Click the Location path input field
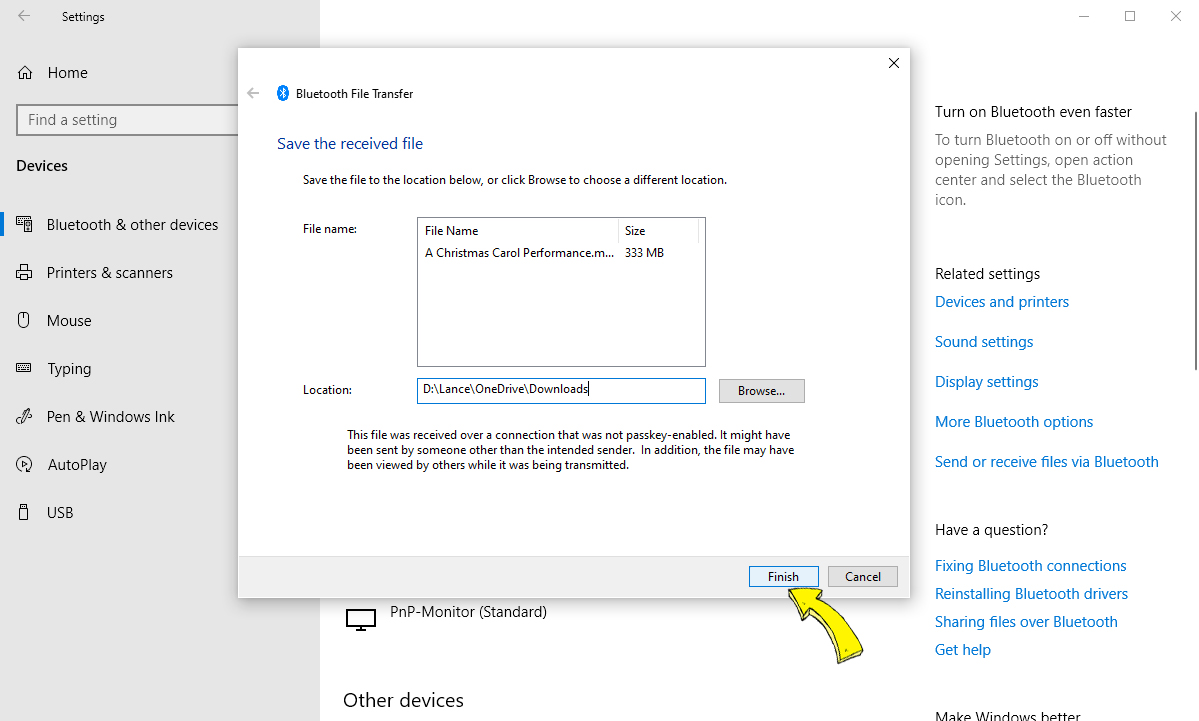This screenshot has height=721, width=1199. tap(561, 391)
